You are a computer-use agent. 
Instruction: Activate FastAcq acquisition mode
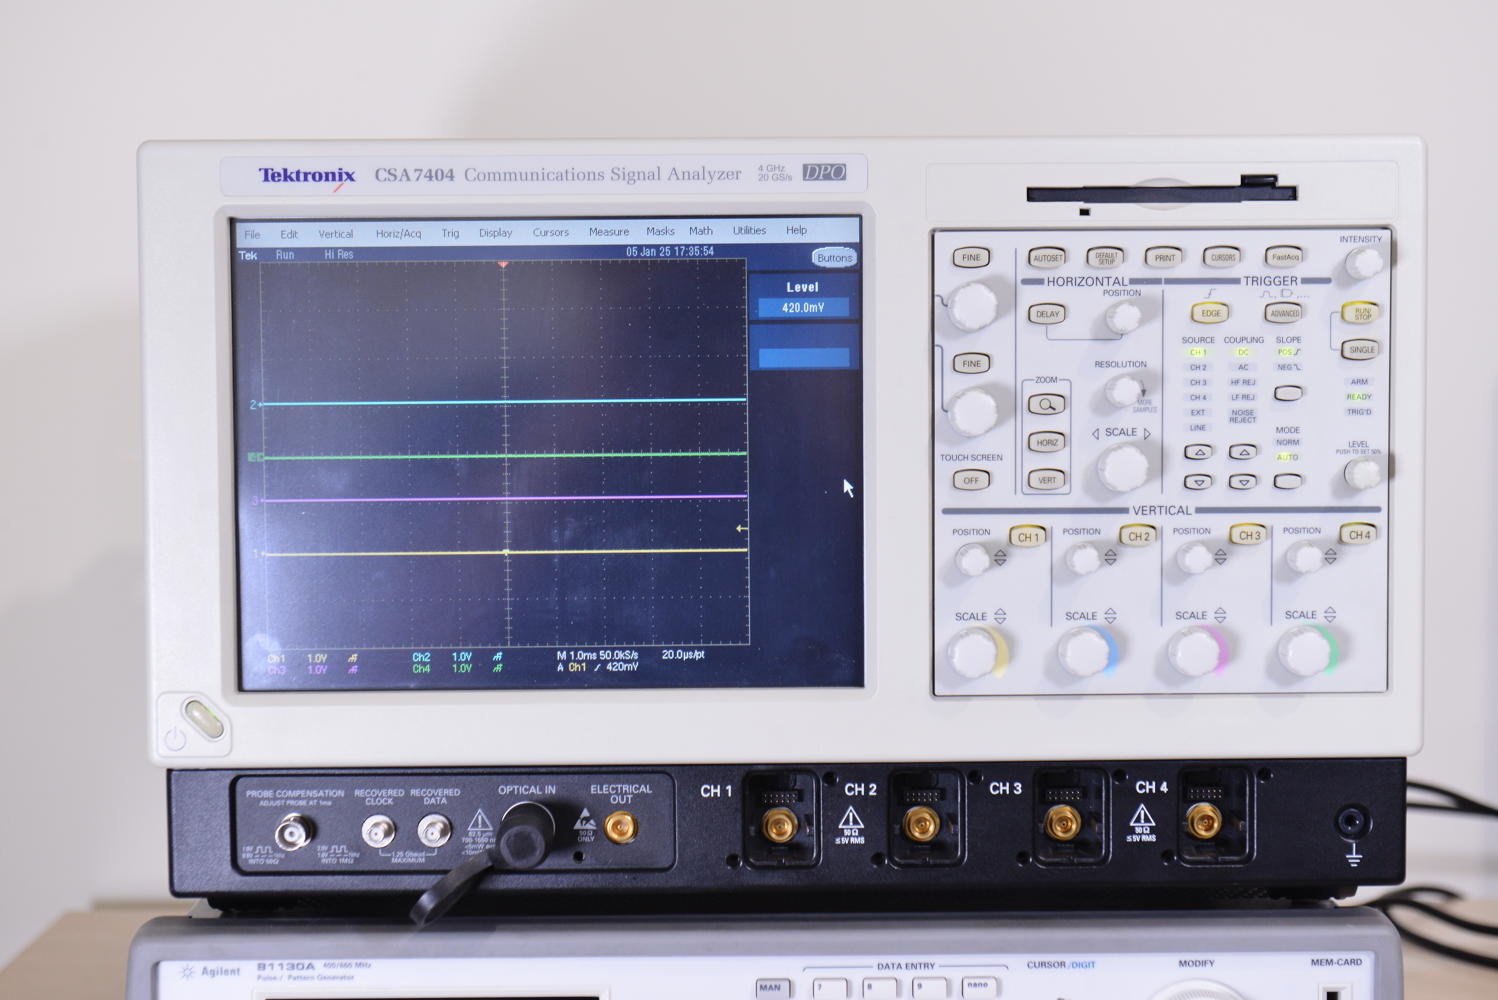tap(1282, 257)
